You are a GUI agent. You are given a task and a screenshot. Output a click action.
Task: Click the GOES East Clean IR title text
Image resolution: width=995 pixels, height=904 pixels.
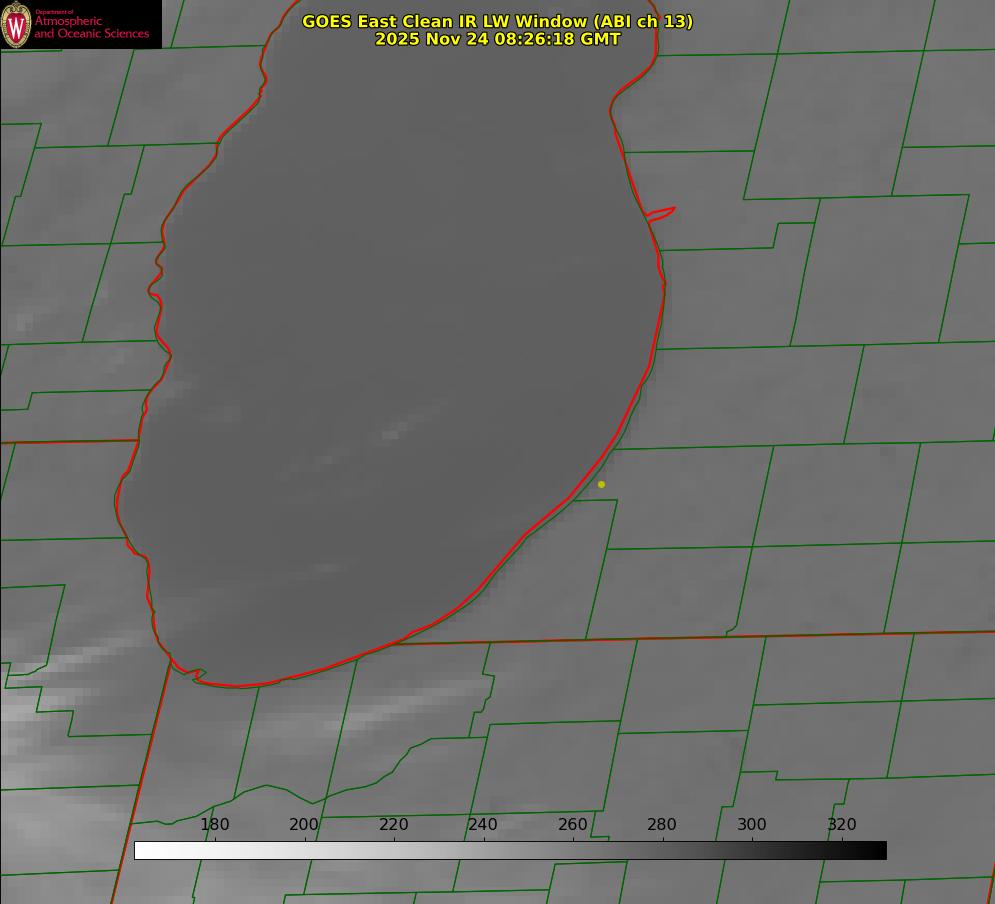click(497, 21)
